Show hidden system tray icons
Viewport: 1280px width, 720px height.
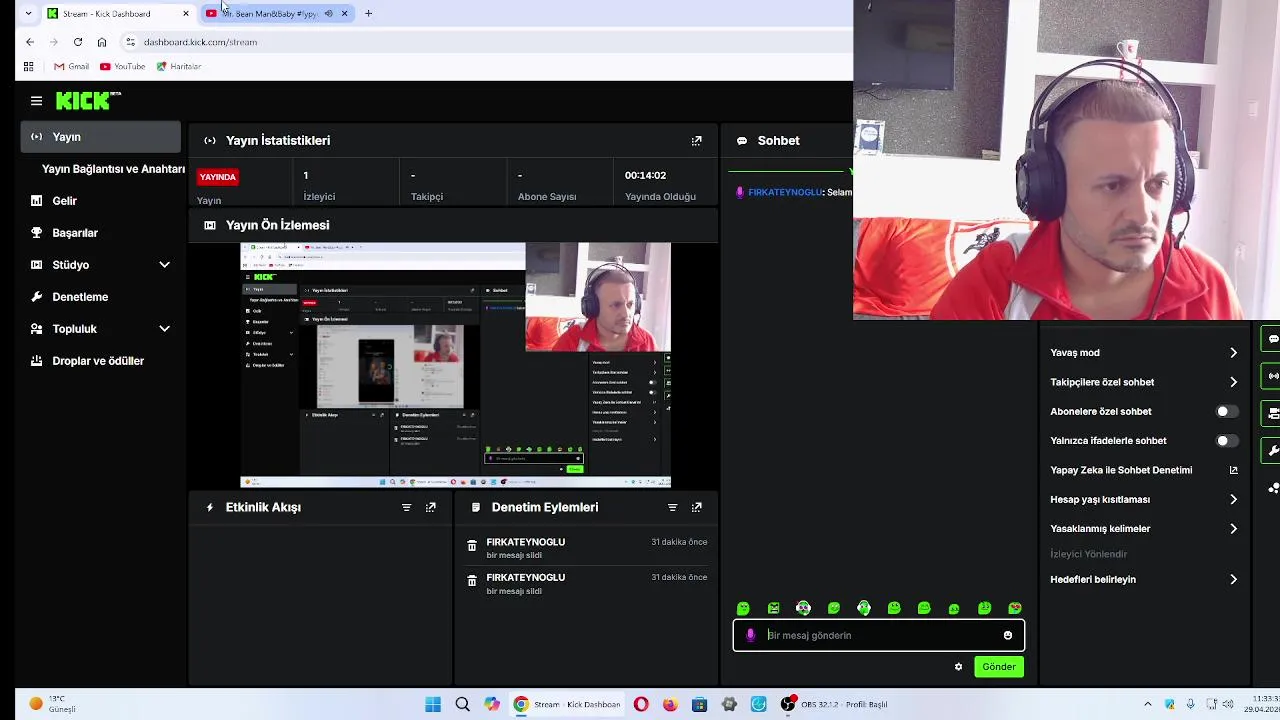click(1147, 704)
